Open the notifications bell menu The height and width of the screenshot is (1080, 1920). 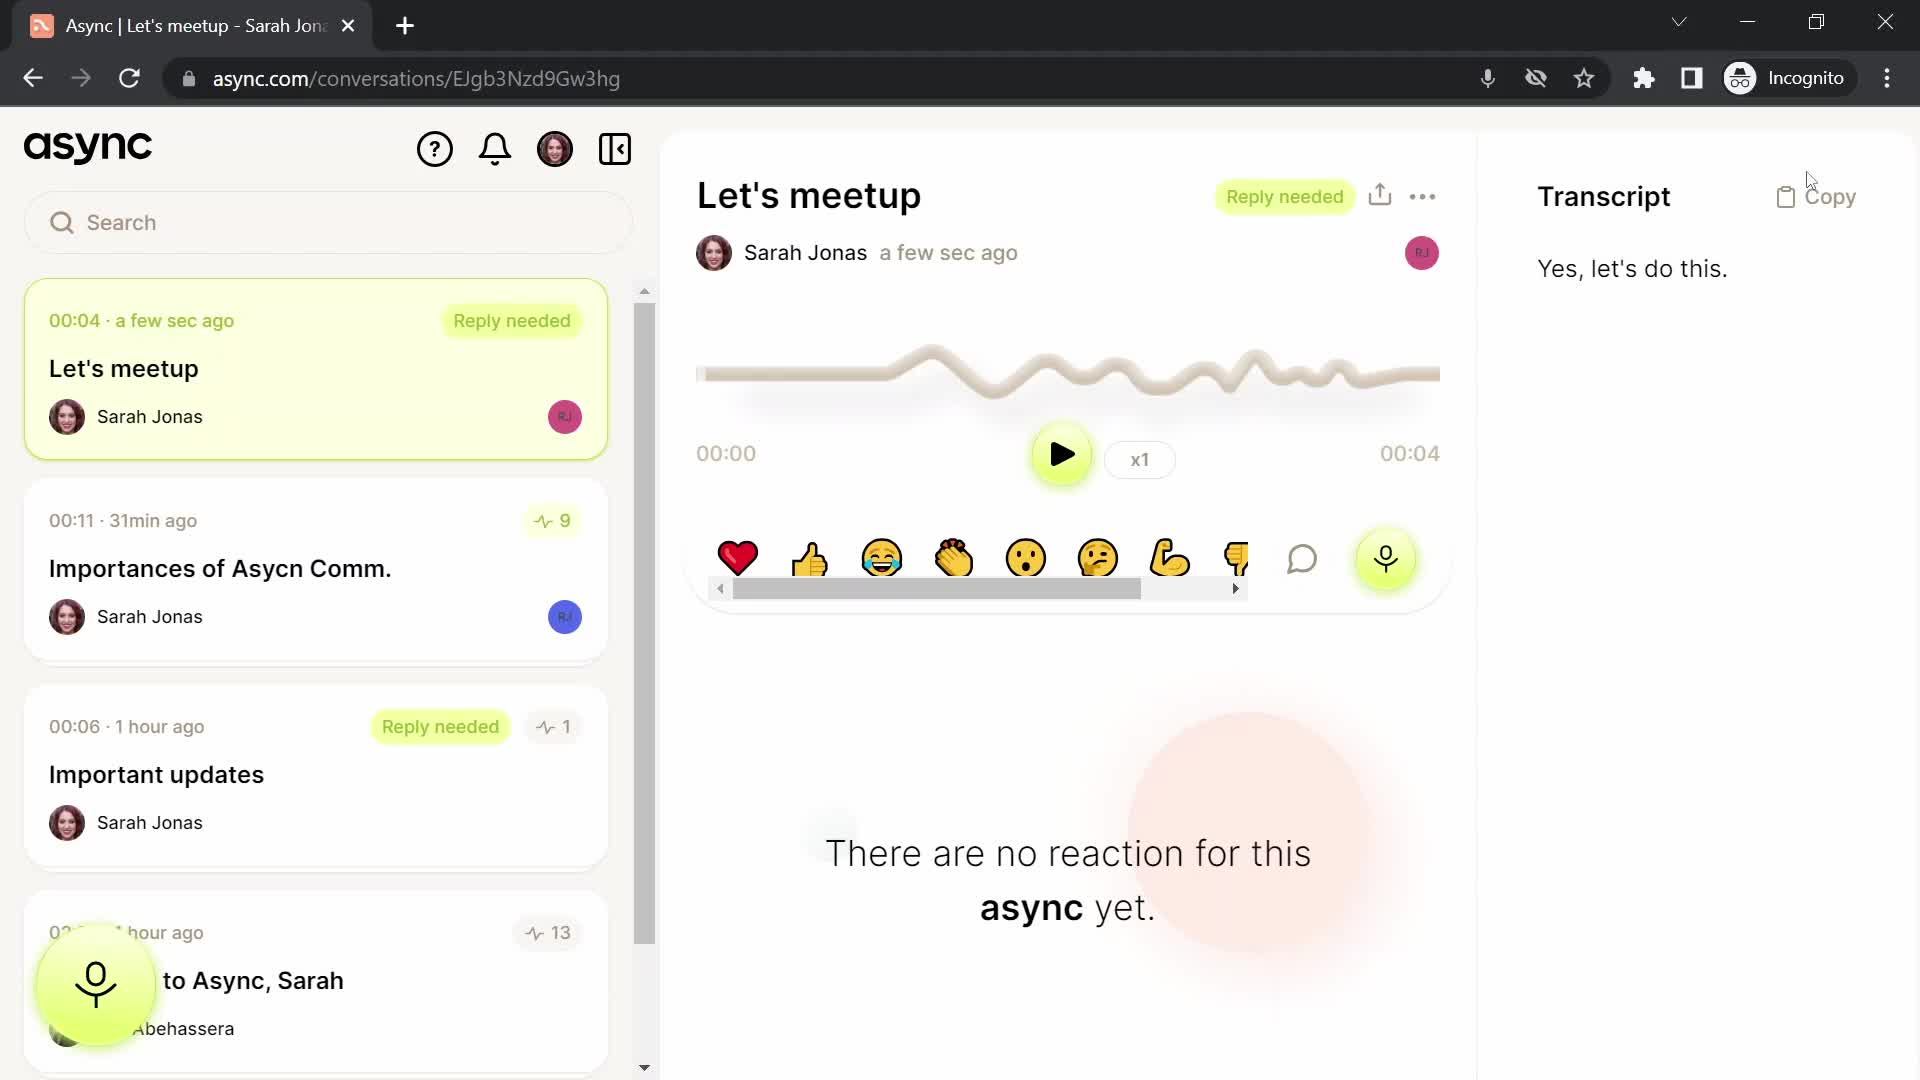click(x=496, y=148)
